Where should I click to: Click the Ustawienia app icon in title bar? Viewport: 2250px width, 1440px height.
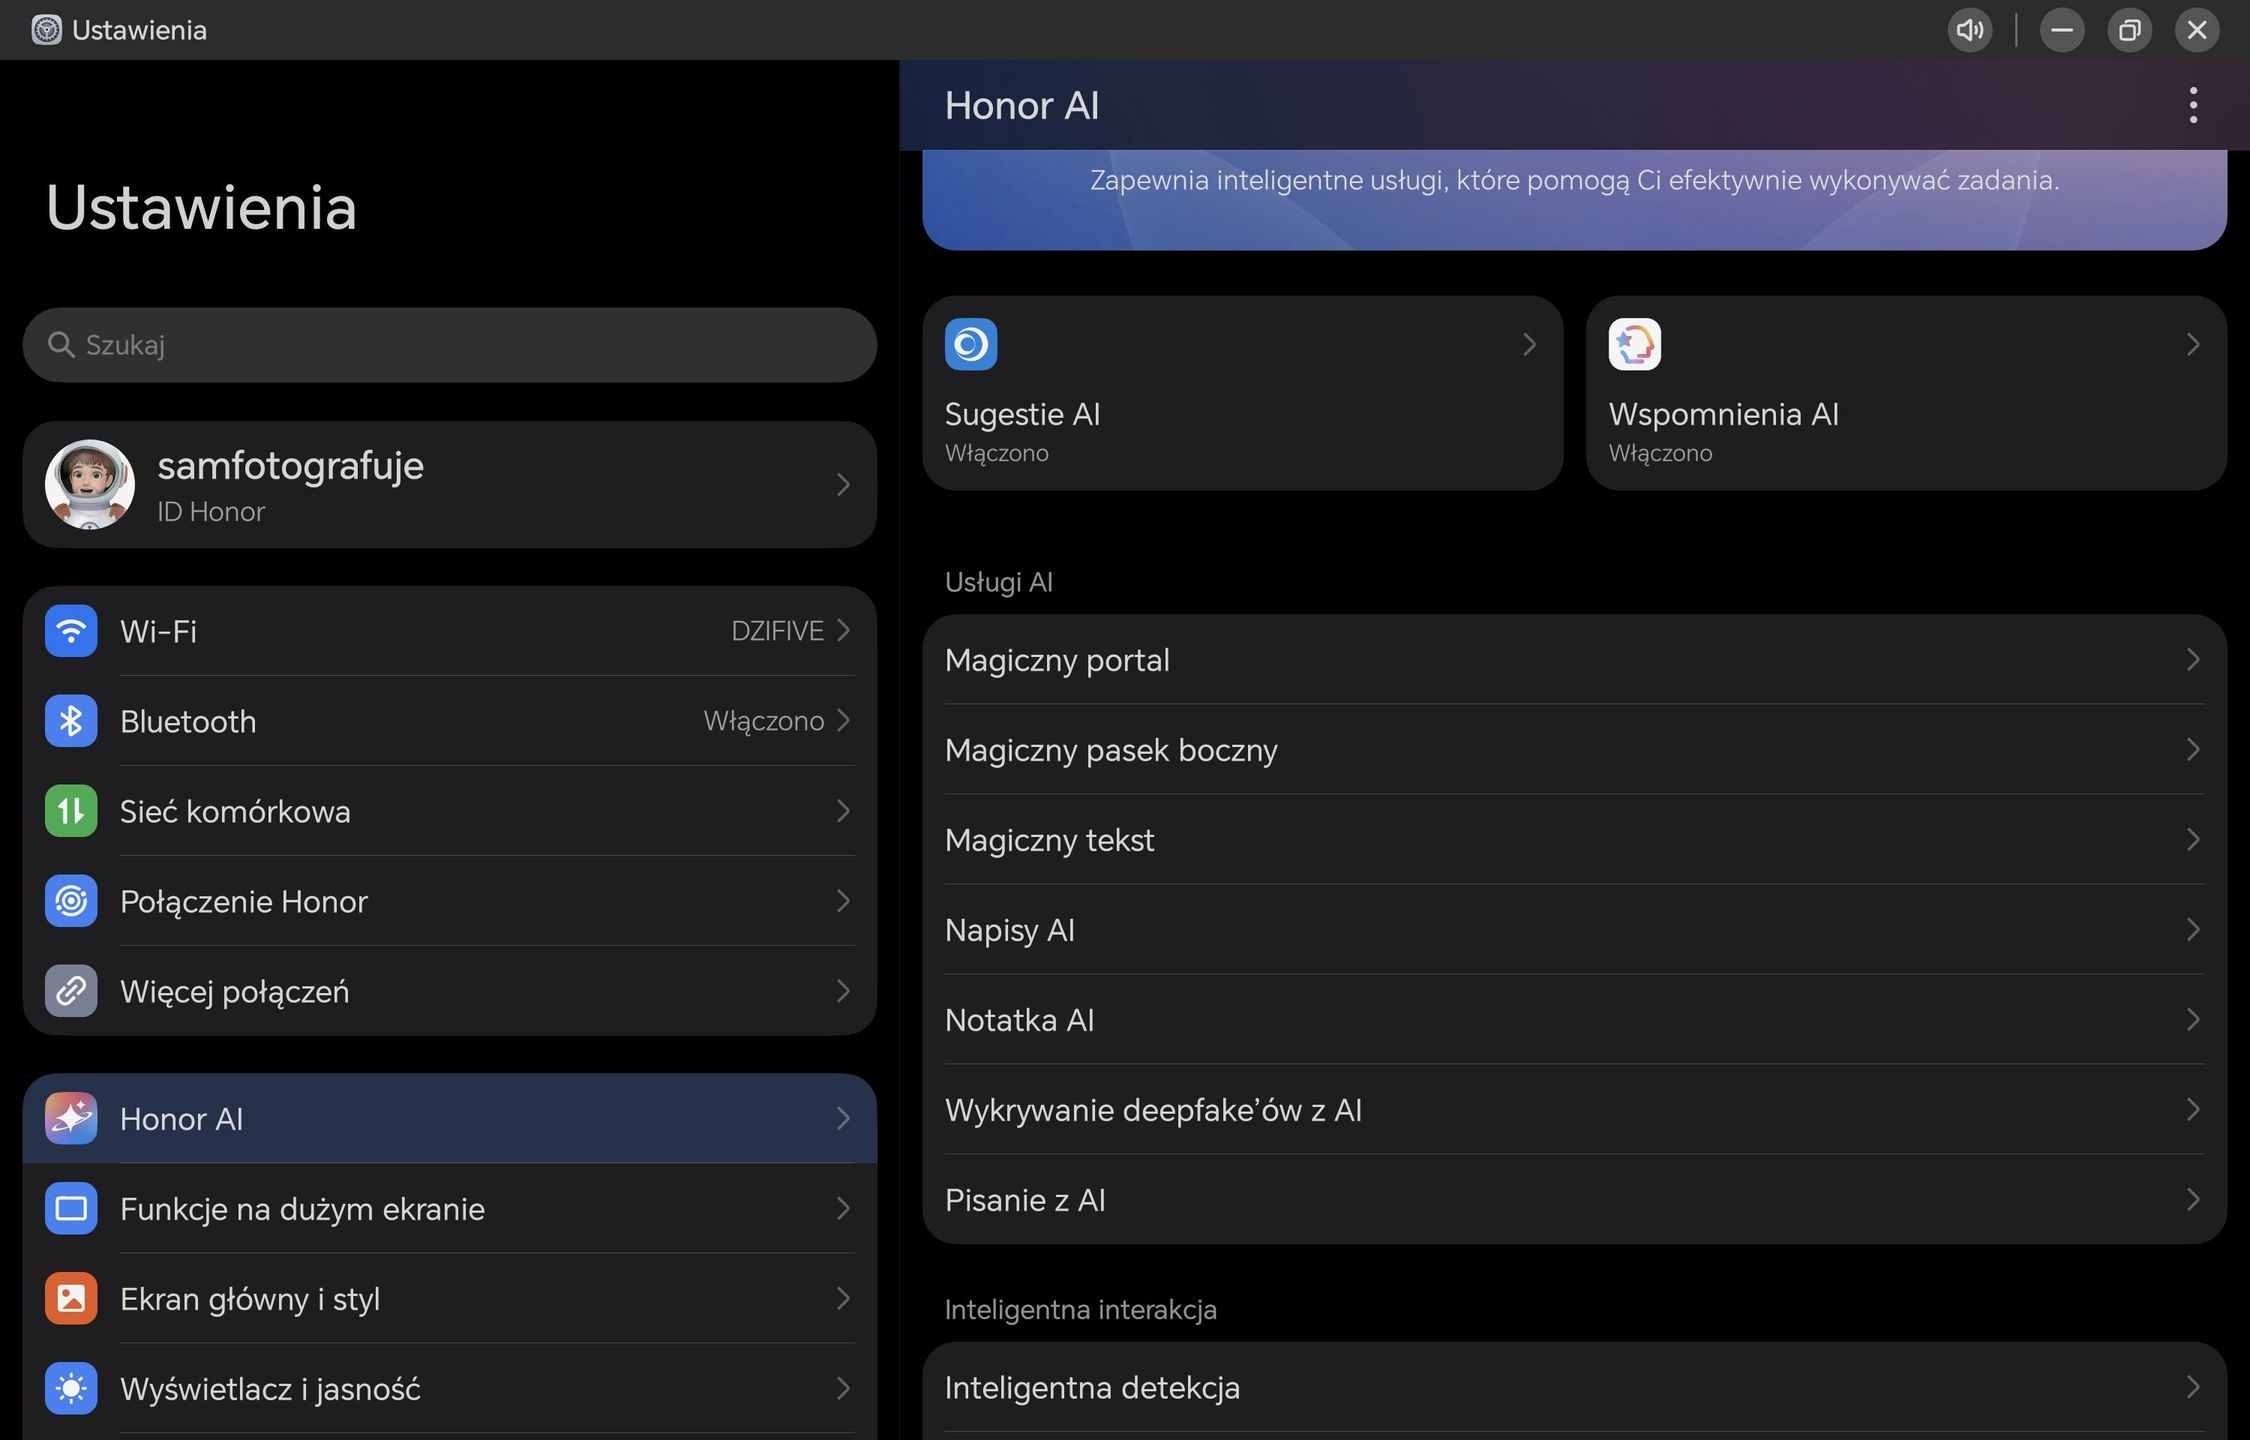point(46,30)
